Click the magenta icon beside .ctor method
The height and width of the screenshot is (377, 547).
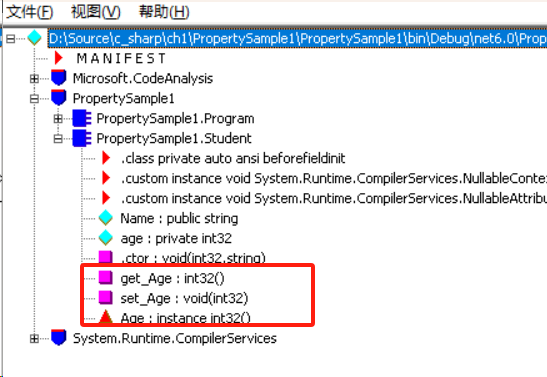point(106,257)
